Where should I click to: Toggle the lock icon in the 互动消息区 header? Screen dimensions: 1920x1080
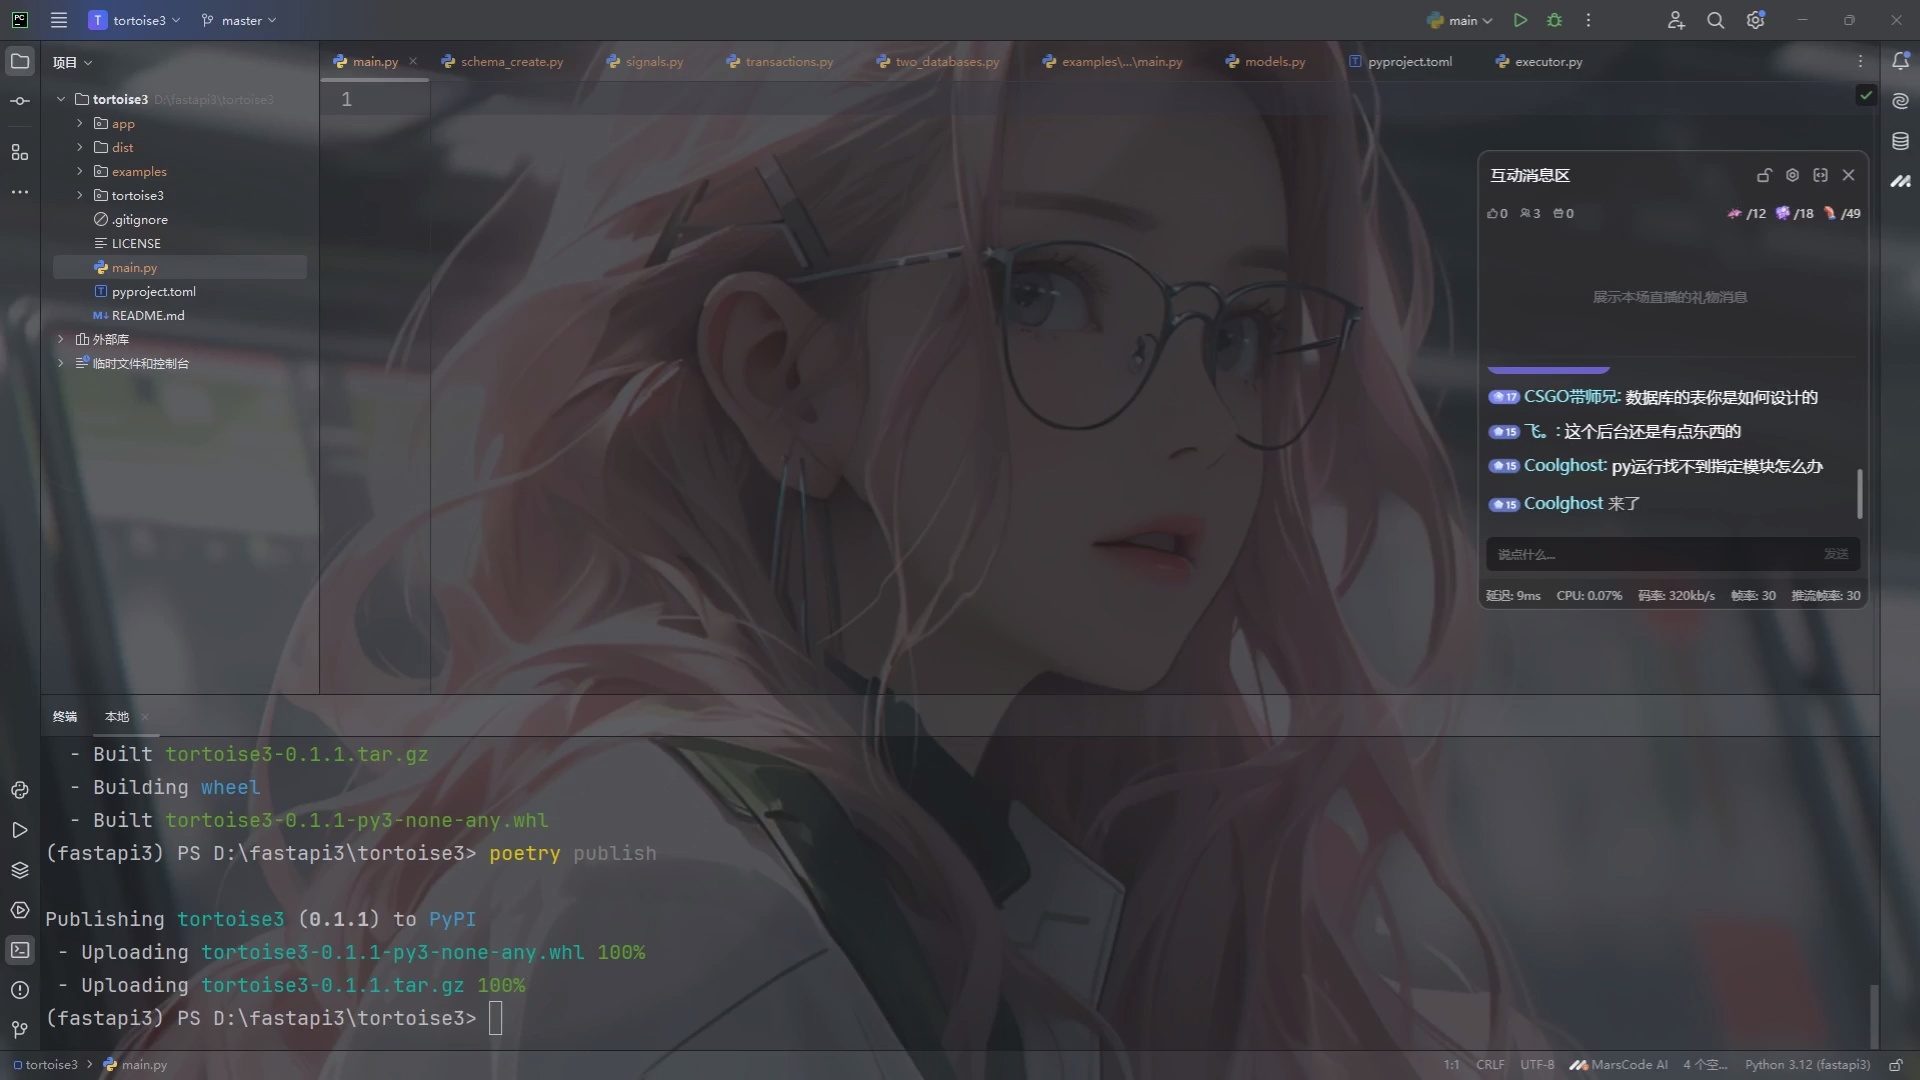(1764, 175)
